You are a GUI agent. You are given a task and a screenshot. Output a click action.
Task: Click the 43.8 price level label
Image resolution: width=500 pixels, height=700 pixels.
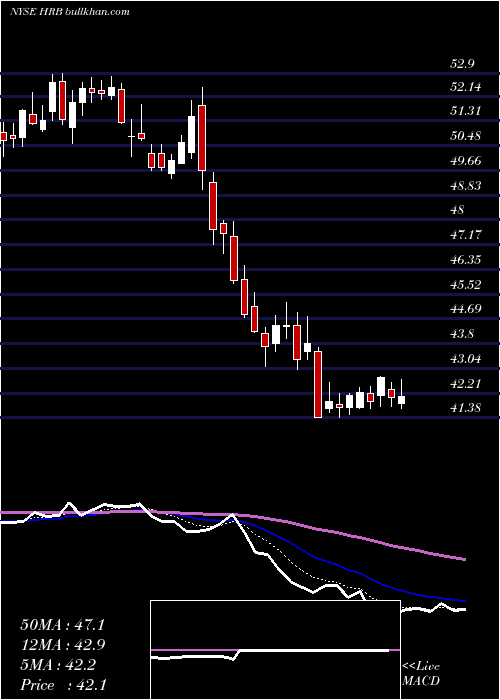(x=462, y=333)
